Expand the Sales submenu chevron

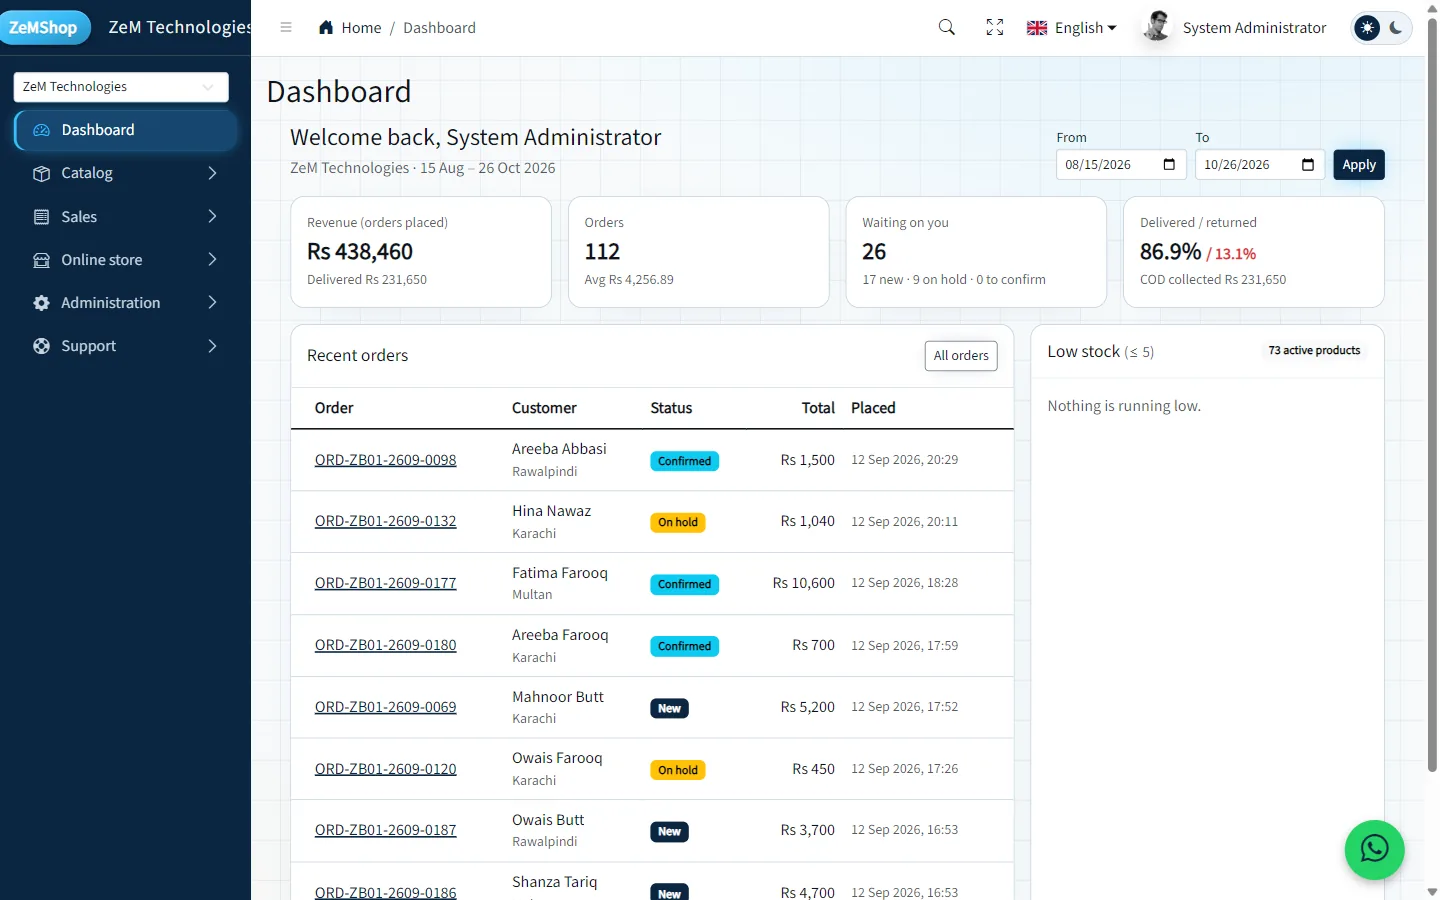pos(212,217)
